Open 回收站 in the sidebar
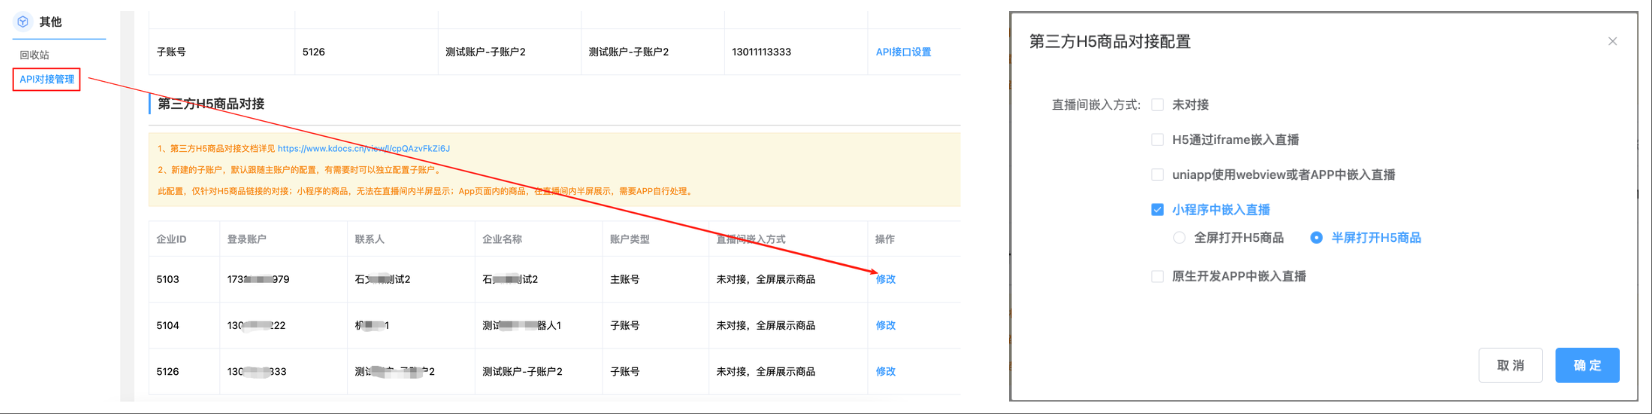1652x414 pixels. pyautogui.click(x=34, y=55)
